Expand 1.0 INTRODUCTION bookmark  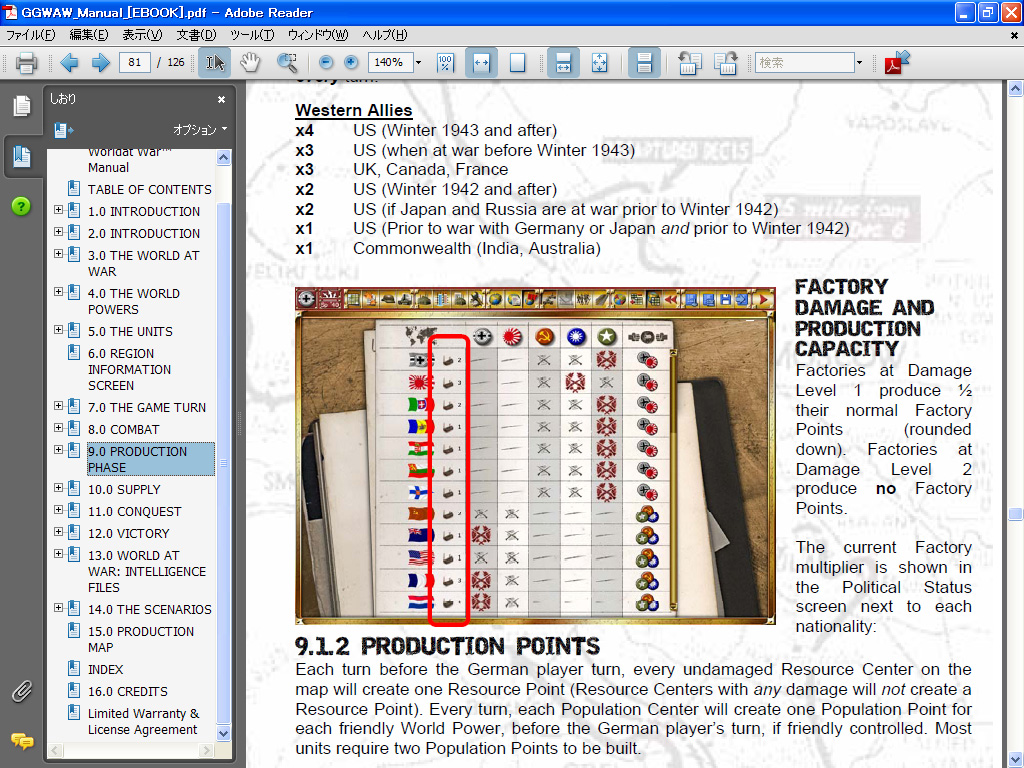click(x=58, y=210)
